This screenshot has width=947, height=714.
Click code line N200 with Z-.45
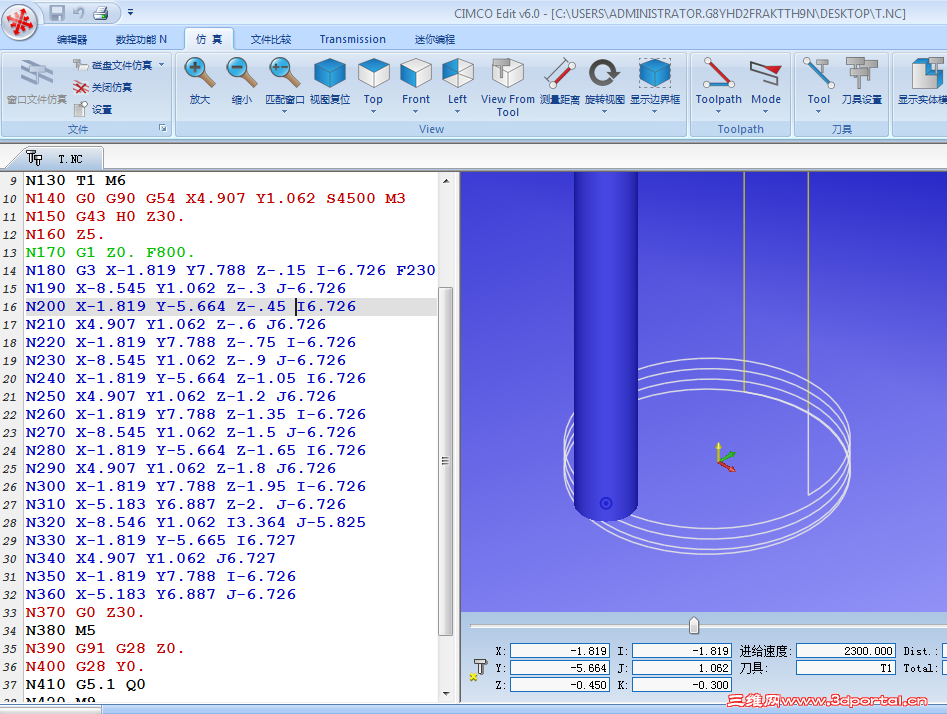pyautogui.click(x=230, y=307)
